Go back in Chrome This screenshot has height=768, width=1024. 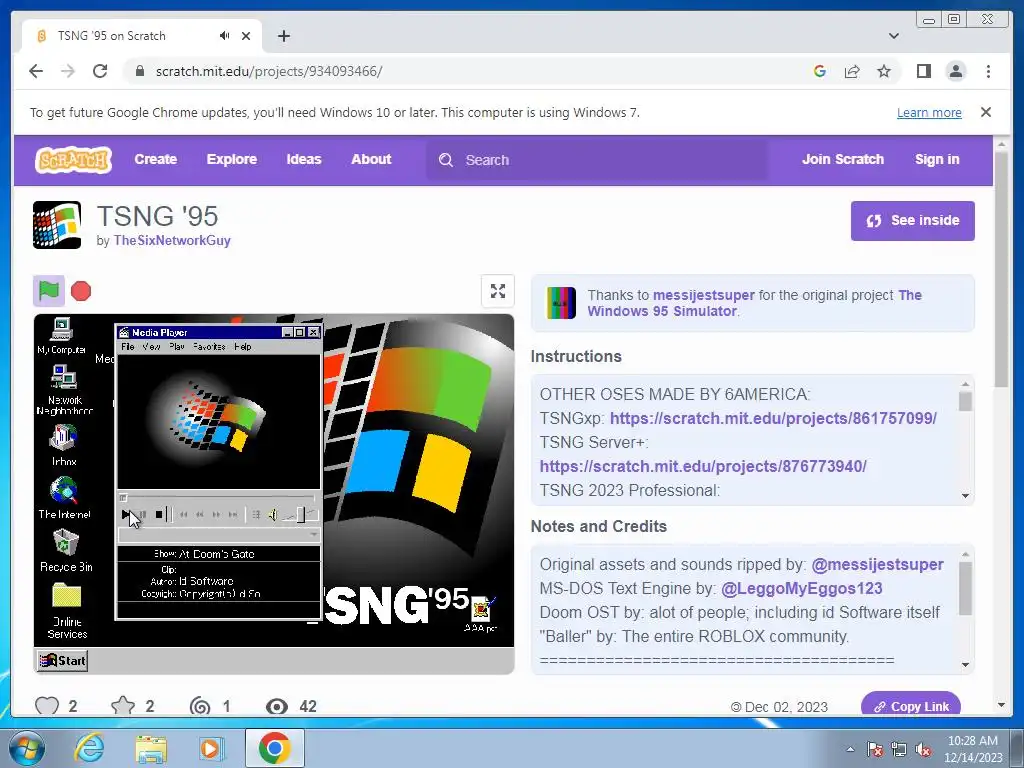36,71
